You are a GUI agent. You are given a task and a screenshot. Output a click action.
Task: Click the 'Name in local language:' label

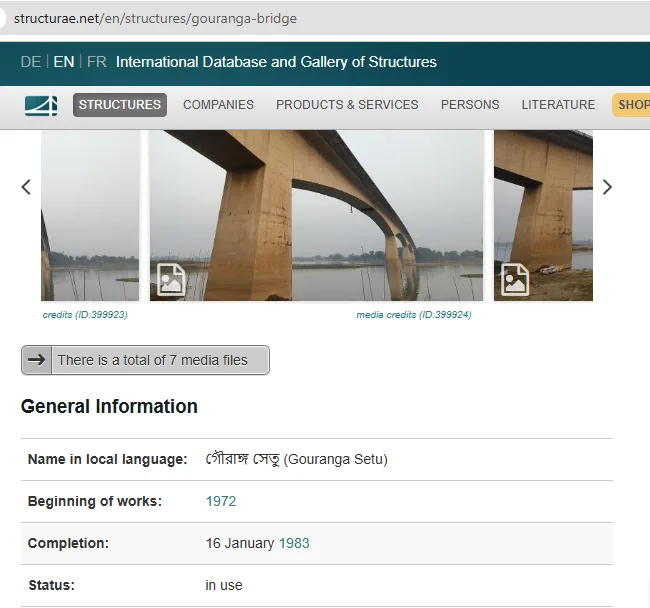point(107,459)
